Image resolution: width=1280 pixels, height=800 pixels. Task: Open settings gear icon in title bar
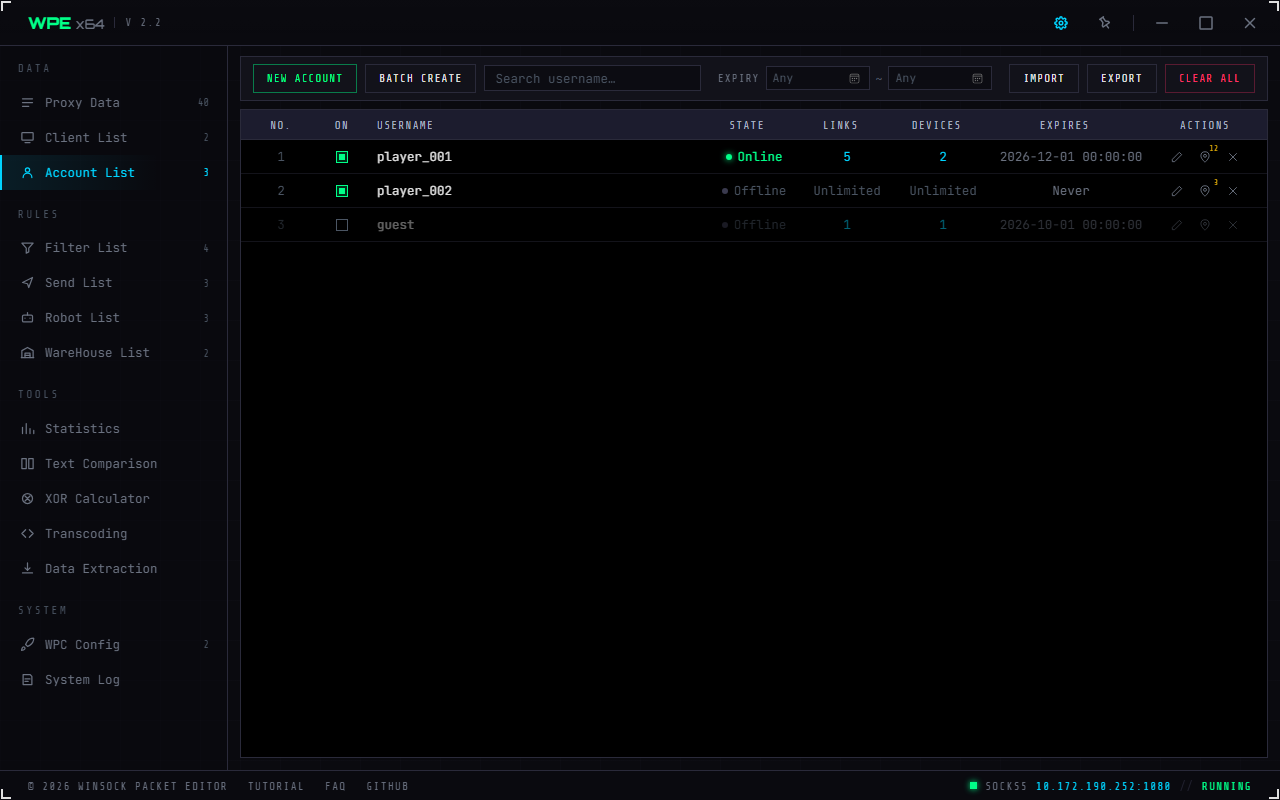[1061, 23]
